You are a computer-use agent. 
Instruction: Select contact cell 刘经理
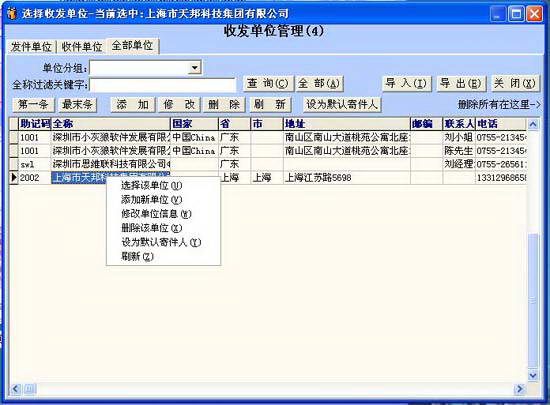pos(459,164)
